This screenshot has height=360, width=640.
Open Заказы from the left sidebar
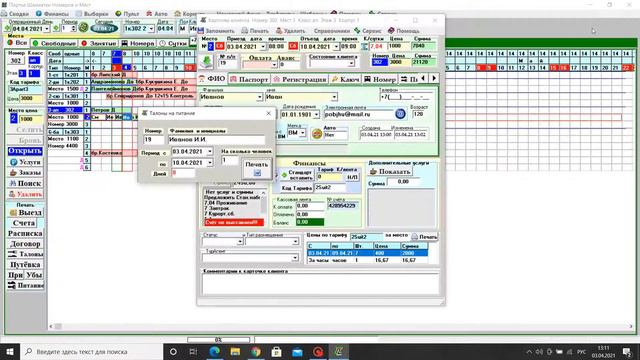click(x=25, y=173)
